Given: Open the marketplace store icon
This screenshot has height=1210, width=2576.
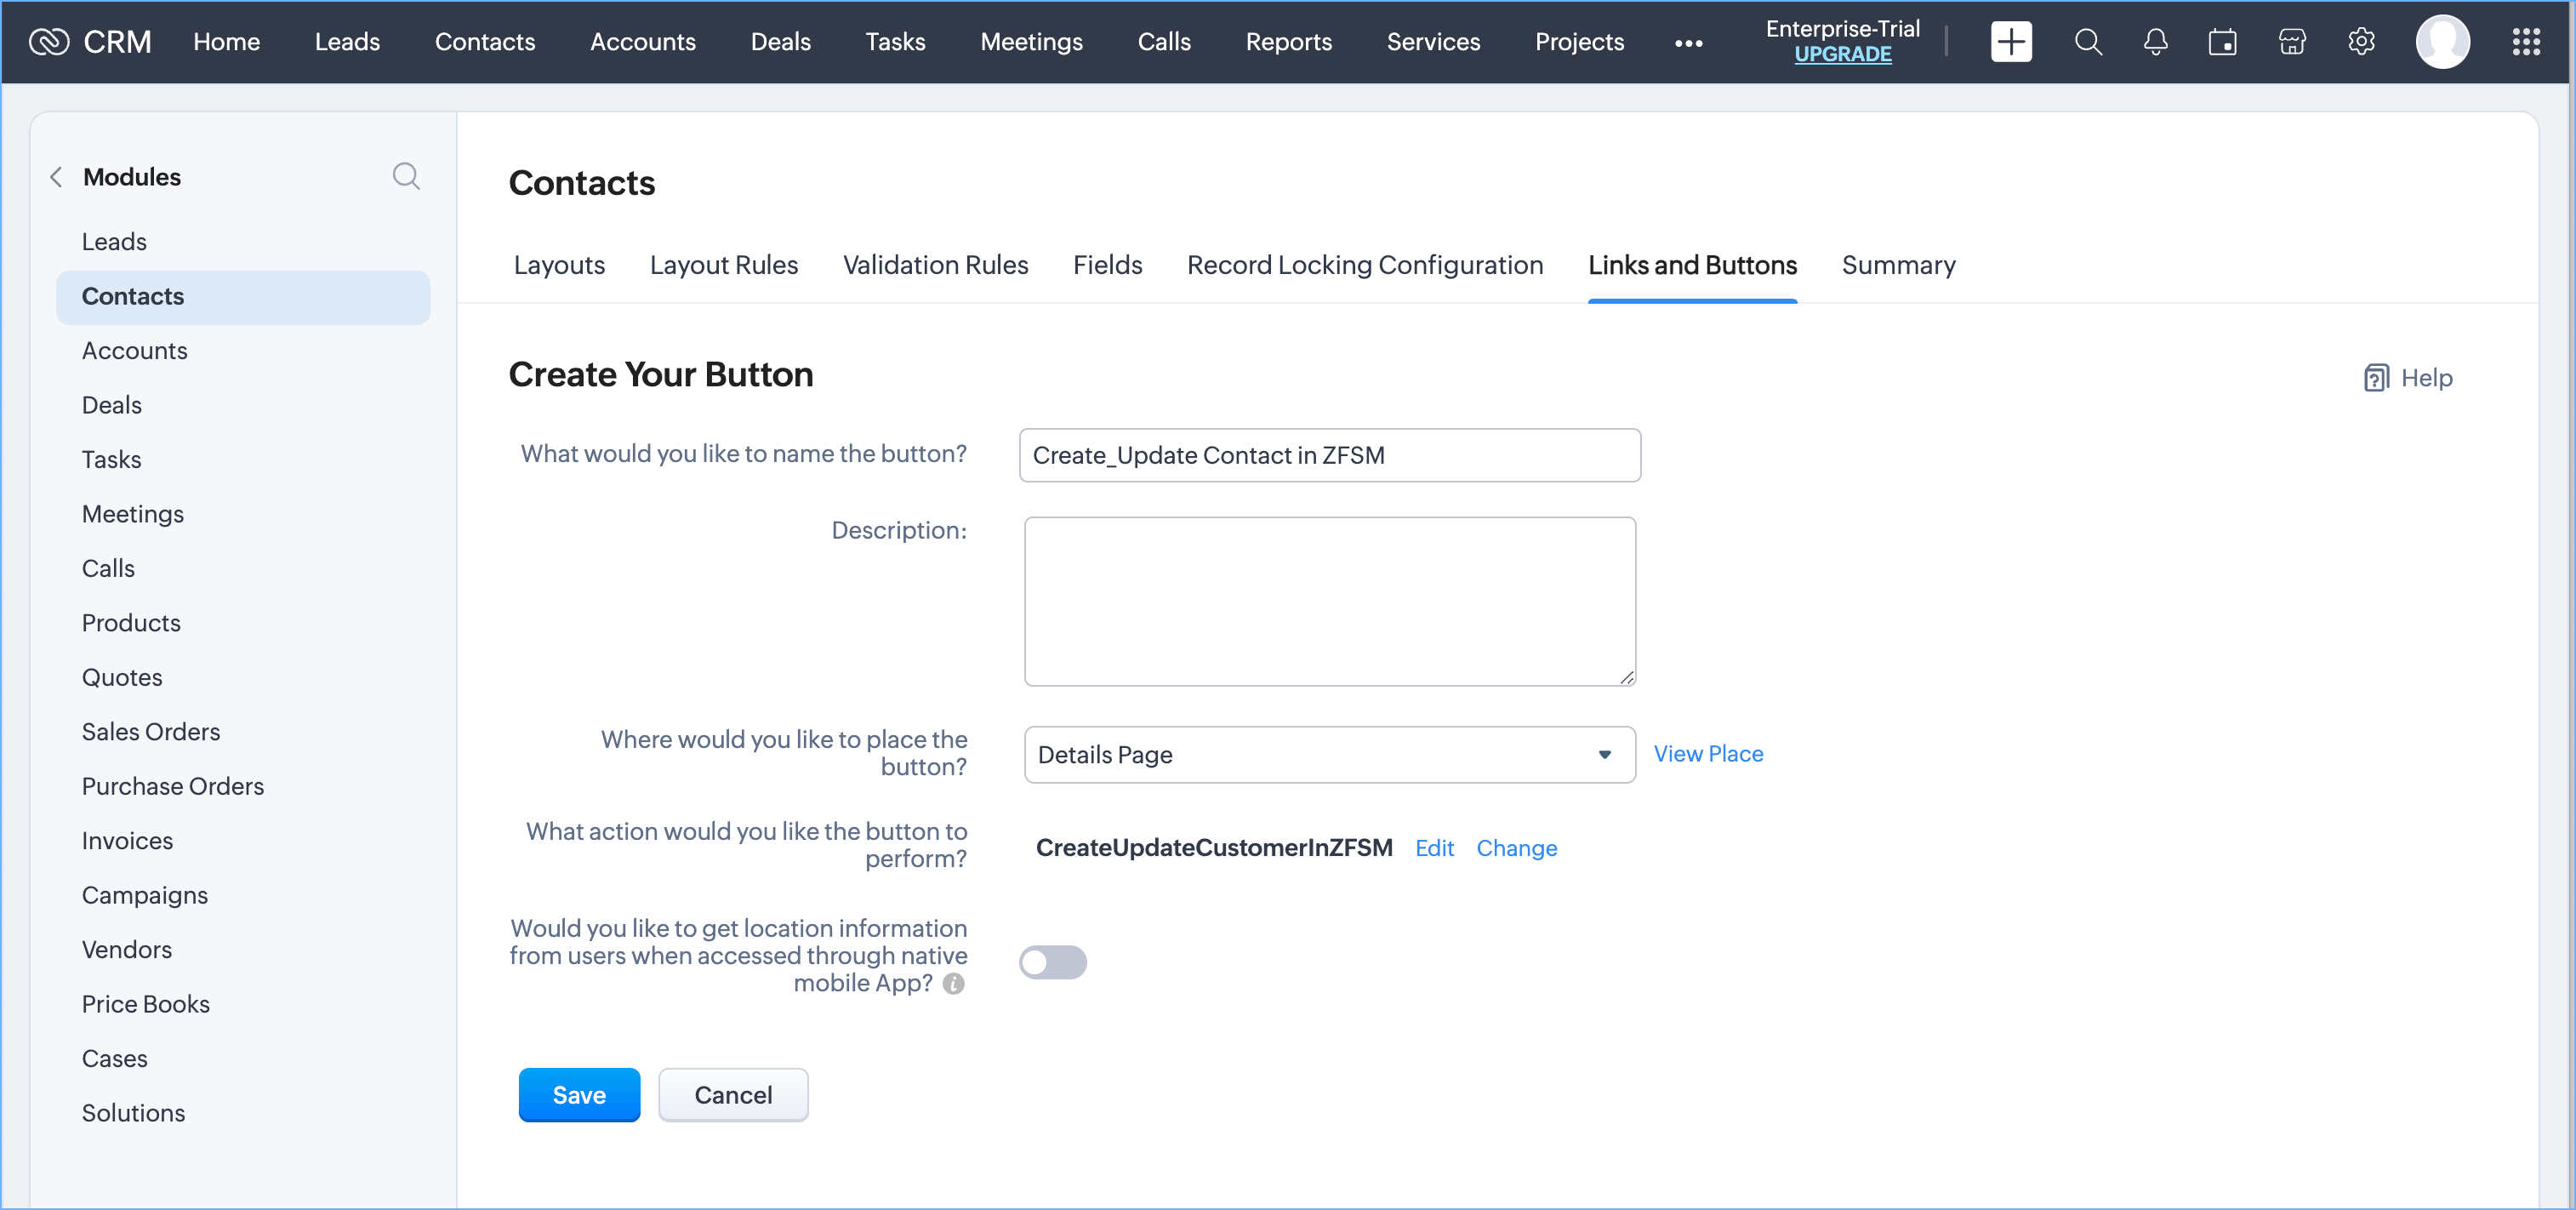Looking at the screenshot, I should pyautogui.click(x=2291, y=42).
